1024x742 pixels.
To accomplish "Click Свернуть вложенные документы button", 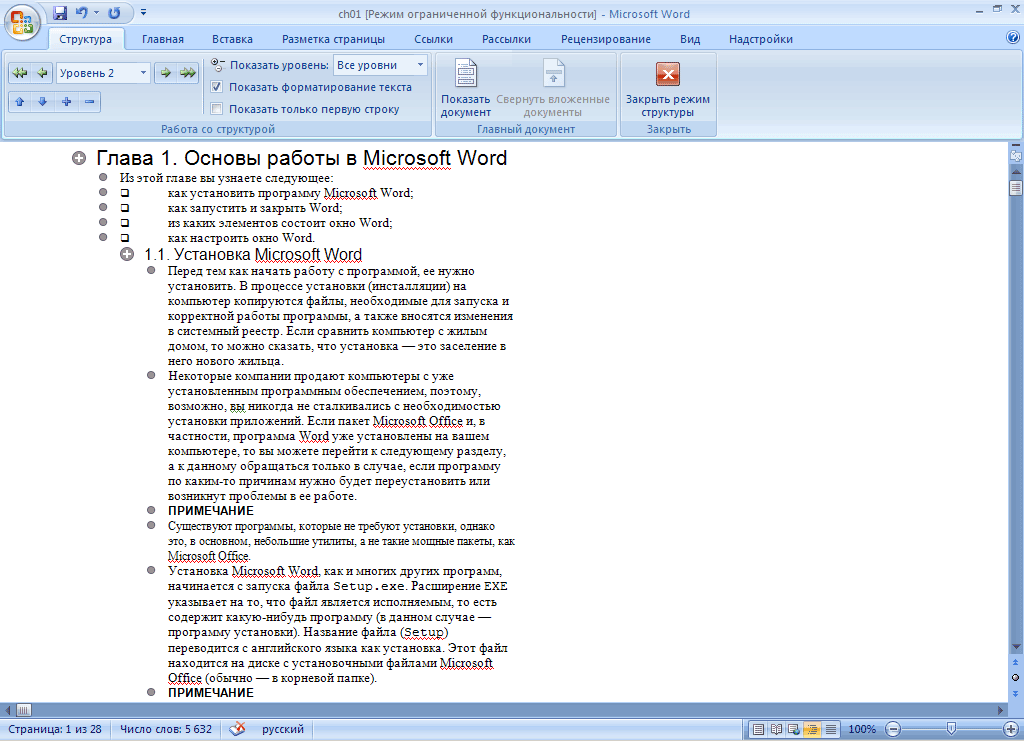I will coord(552,88).
